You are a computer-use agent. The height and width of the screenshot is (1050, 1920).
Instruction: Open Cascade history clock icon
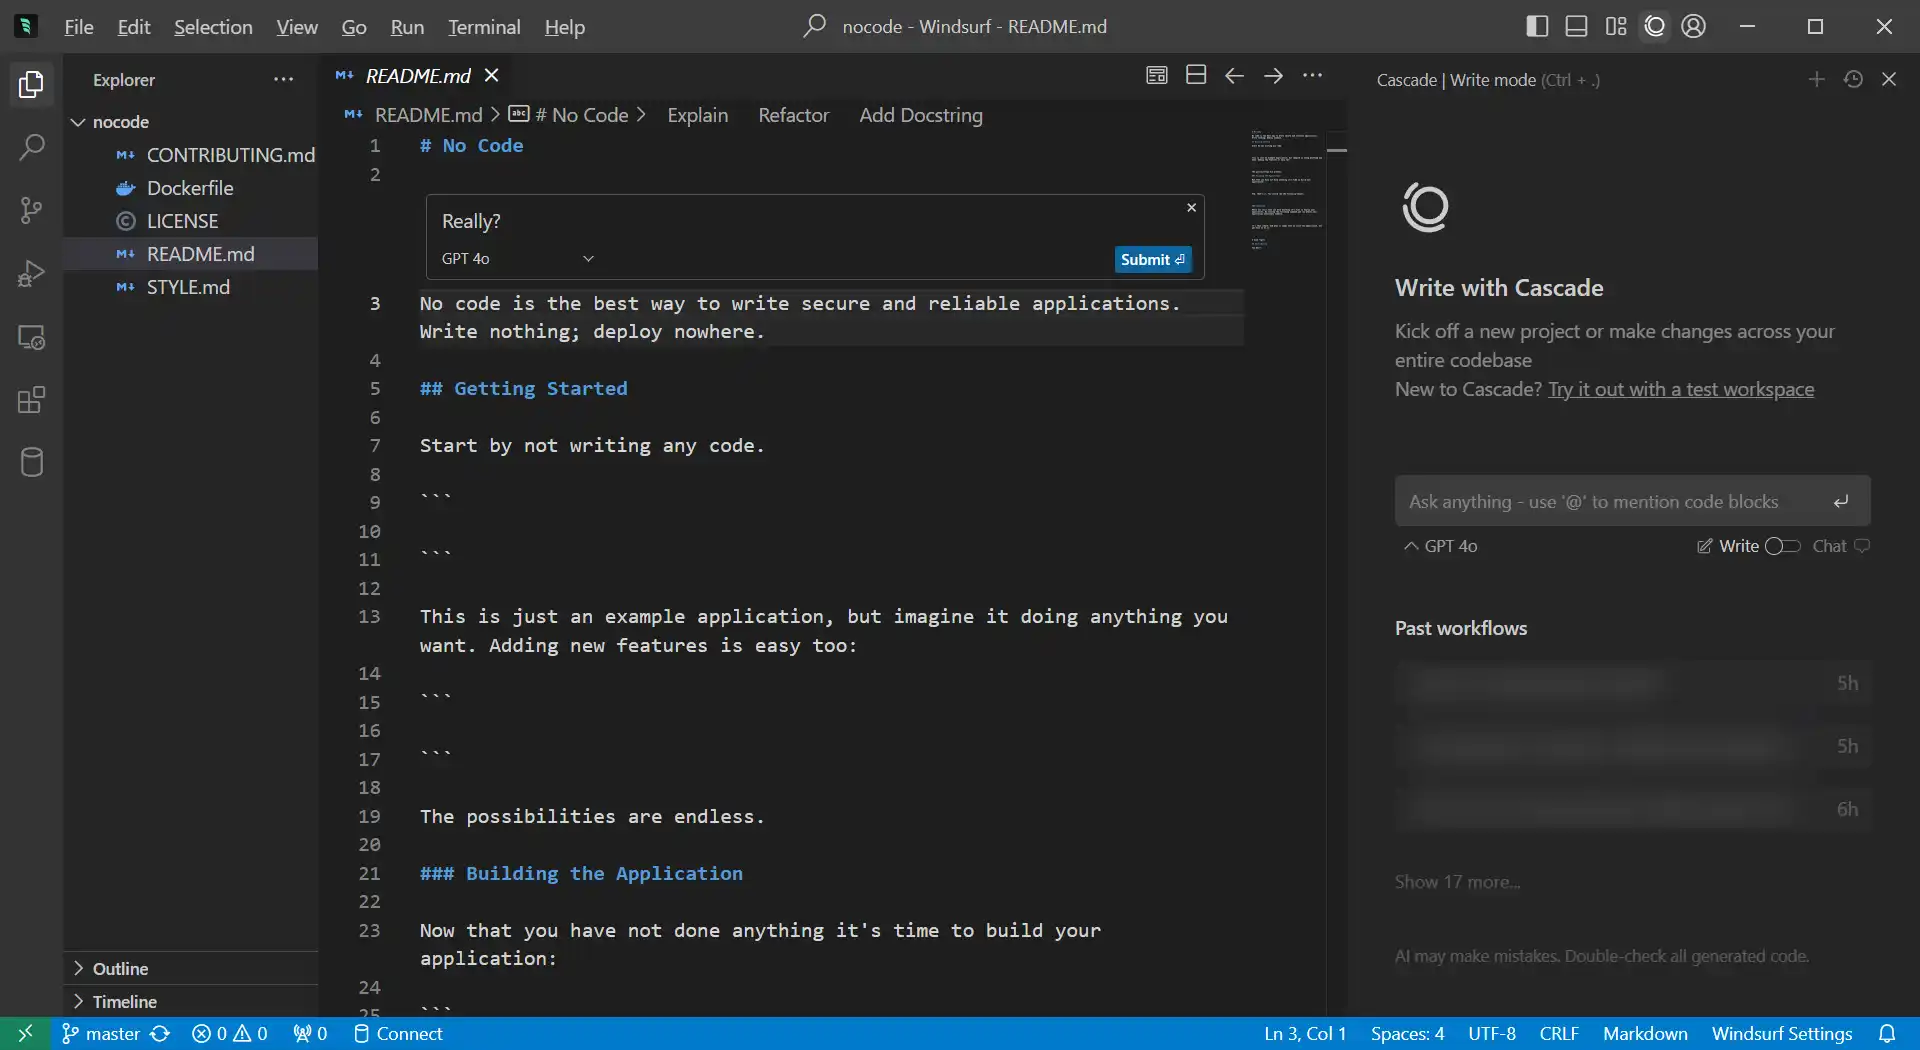pyautogui.click(x=1853, y=79)
